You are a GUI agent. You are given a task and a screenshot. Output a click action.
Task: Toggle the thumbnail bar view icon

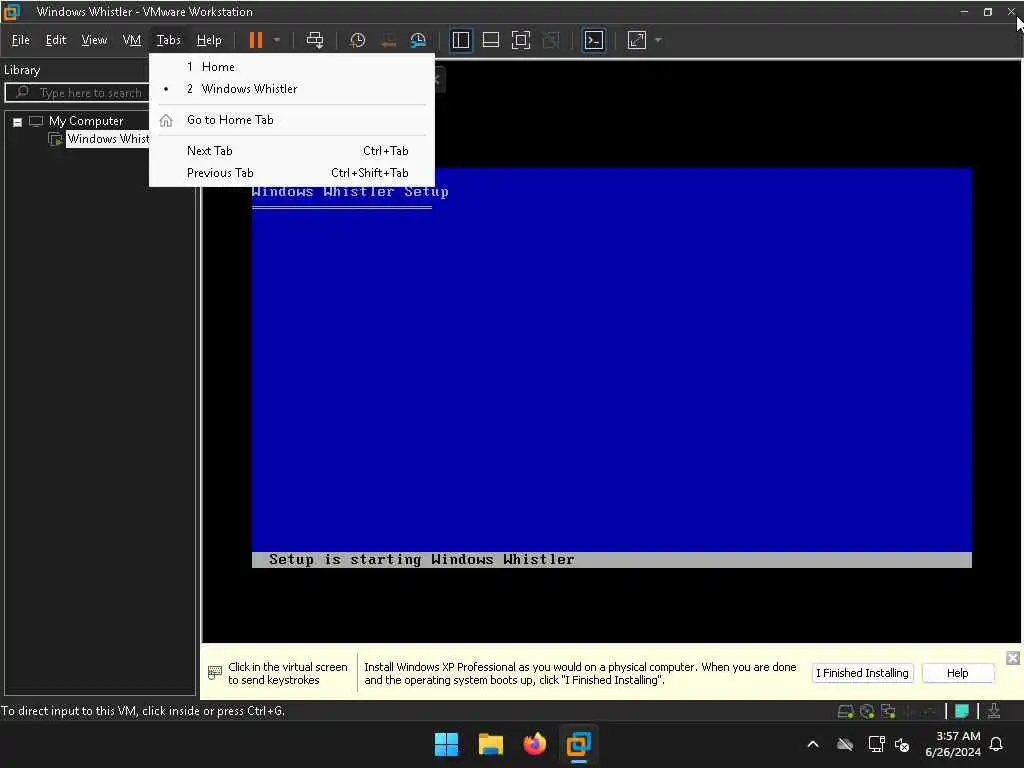point(490,40)
